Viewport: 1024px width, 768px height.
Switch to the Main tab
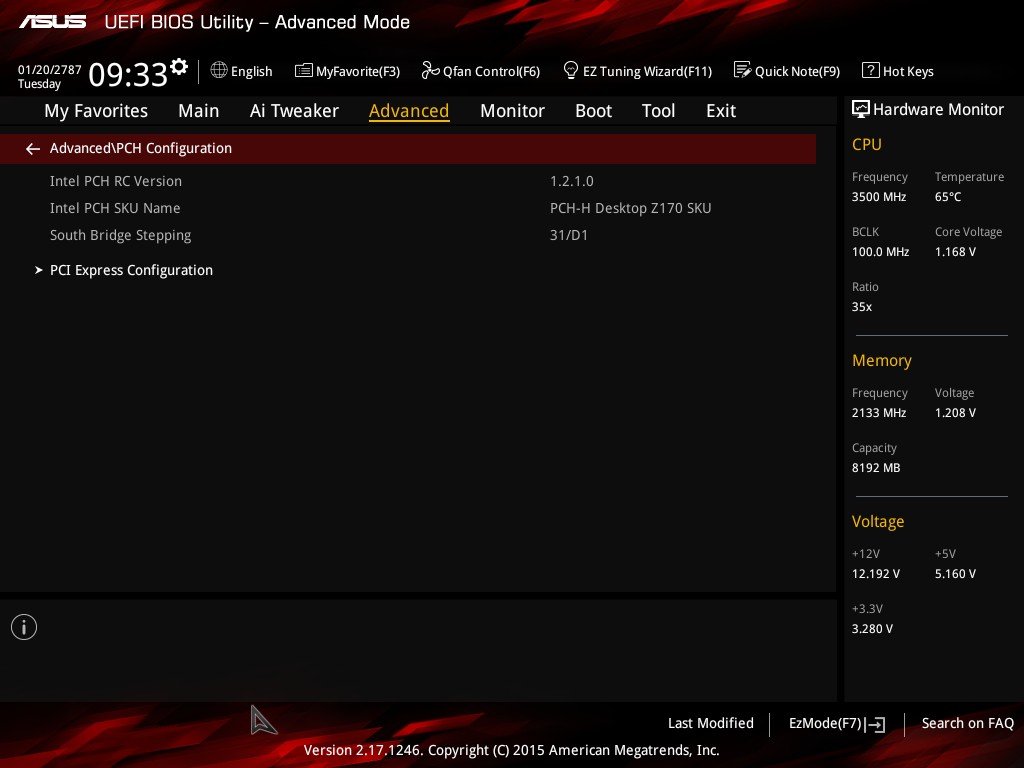click(199, 111)
